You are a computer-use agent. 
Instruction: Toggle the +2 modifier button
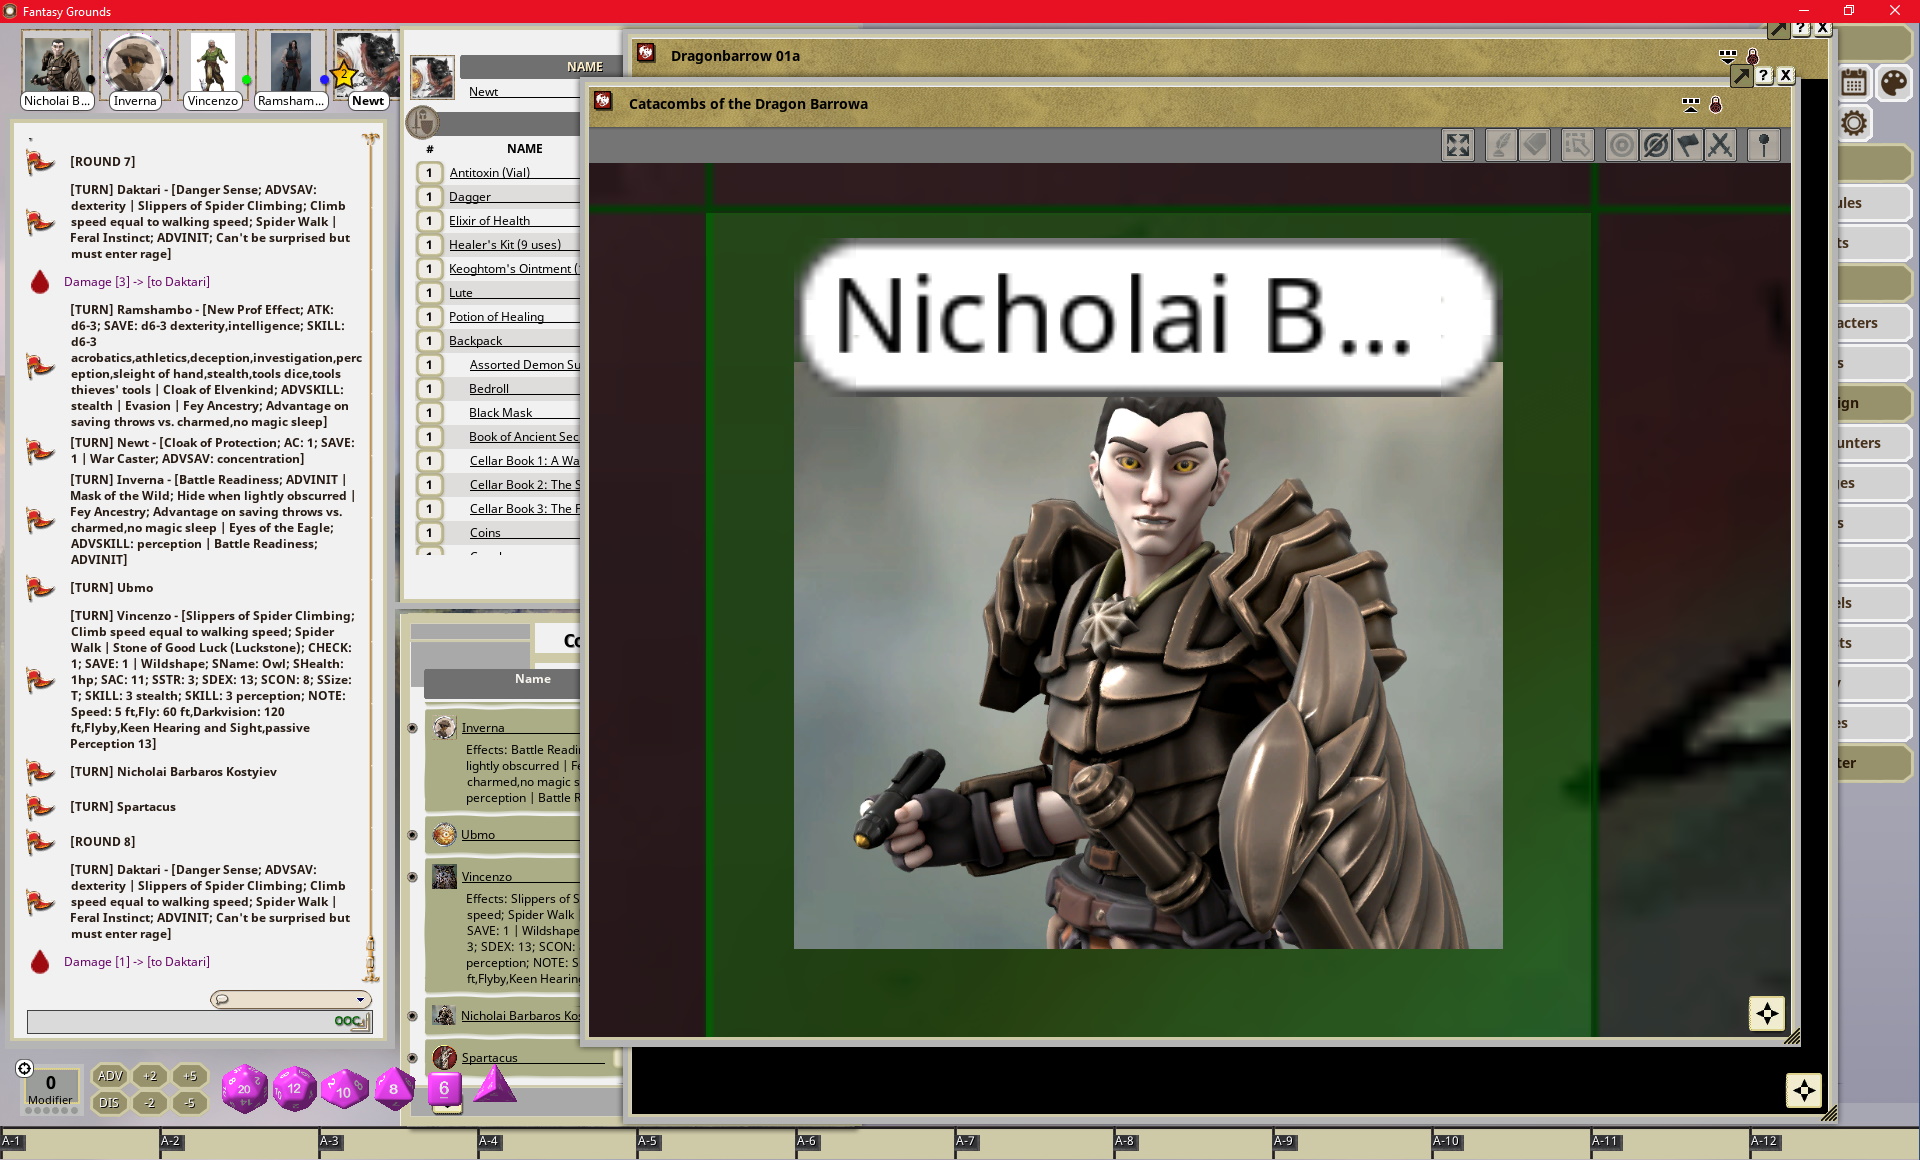(x=150, y=1076)
